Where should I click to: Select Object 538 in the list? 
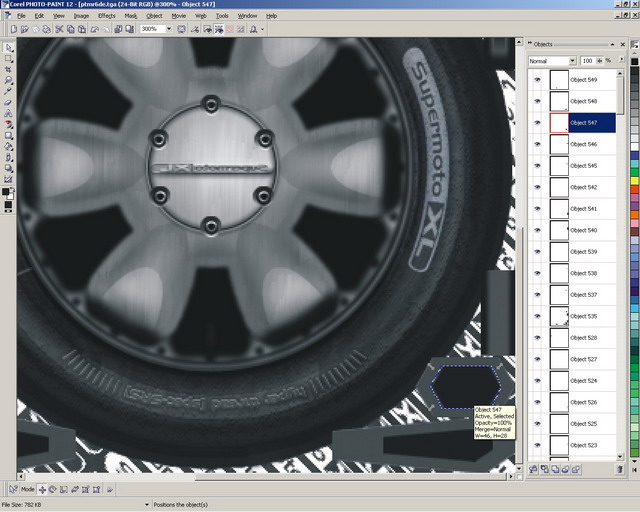583,273
